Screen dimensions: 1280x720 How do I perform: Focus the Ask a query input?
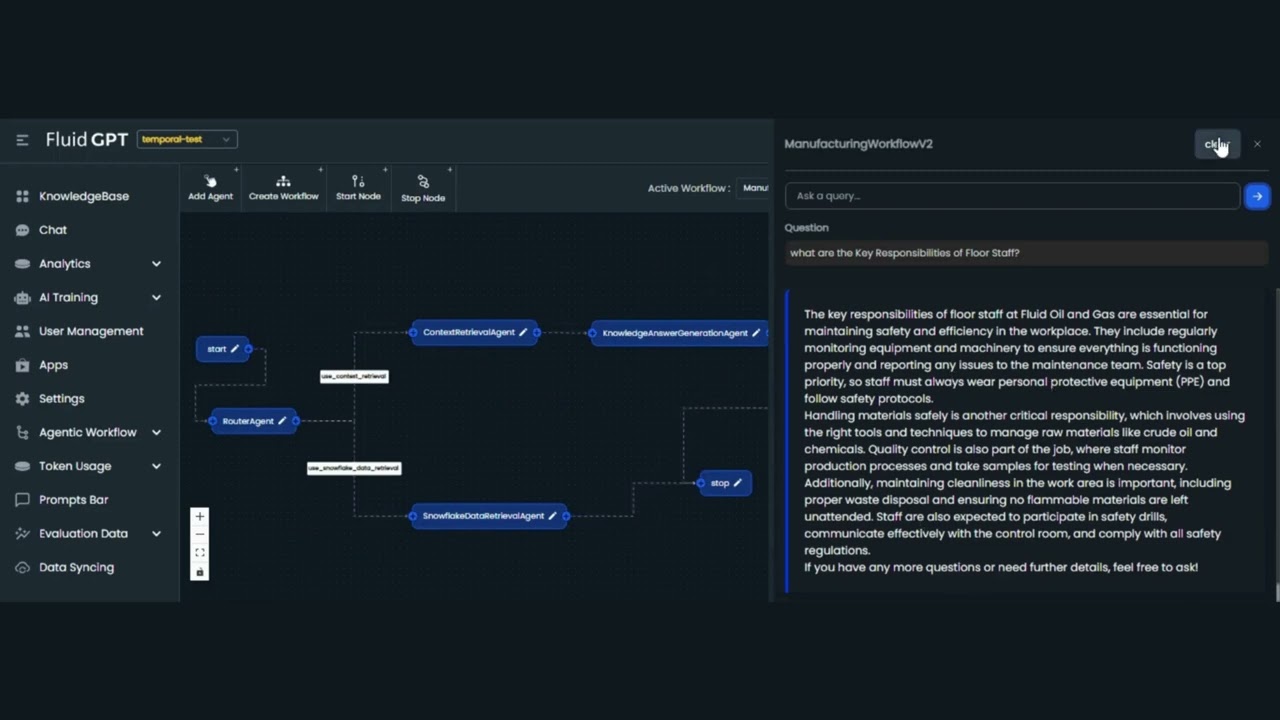pos(1012,196)
